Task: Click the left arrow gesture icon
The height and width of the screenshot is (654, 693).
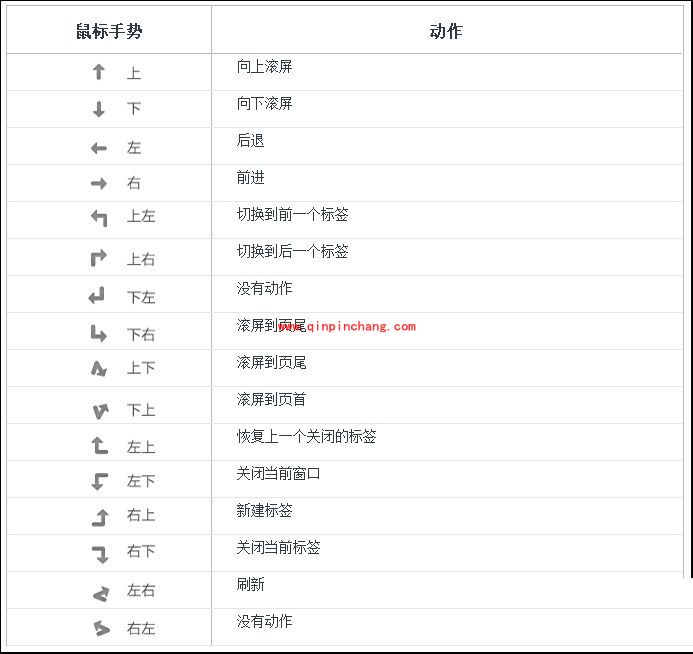Action: coord(99,148)
